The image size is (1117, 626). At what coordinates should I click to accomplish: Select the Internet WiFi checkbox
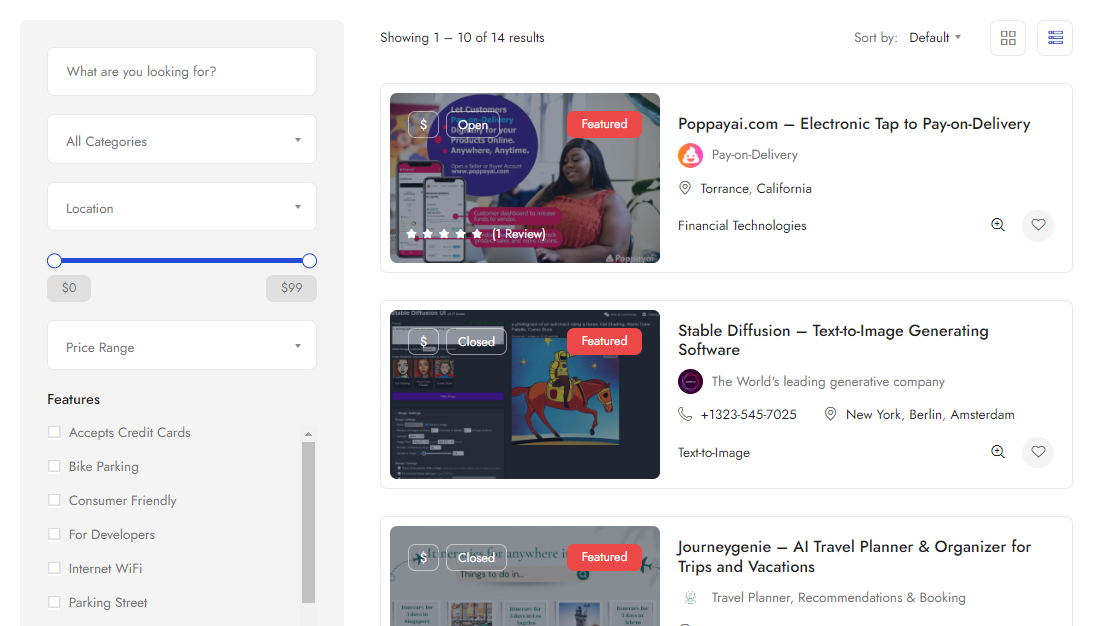[54, 568]
